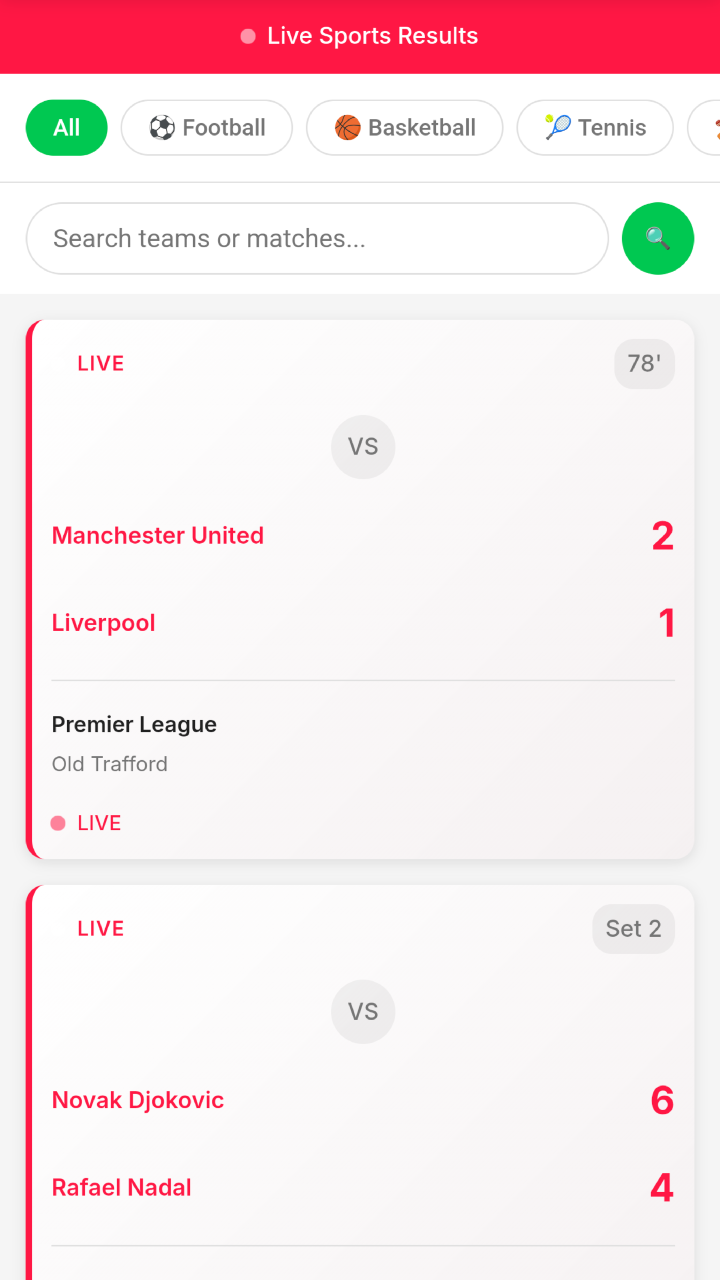Switch to the All filter chip
Viewport: 720px width, 1280px height.
(x=67, y=128)
